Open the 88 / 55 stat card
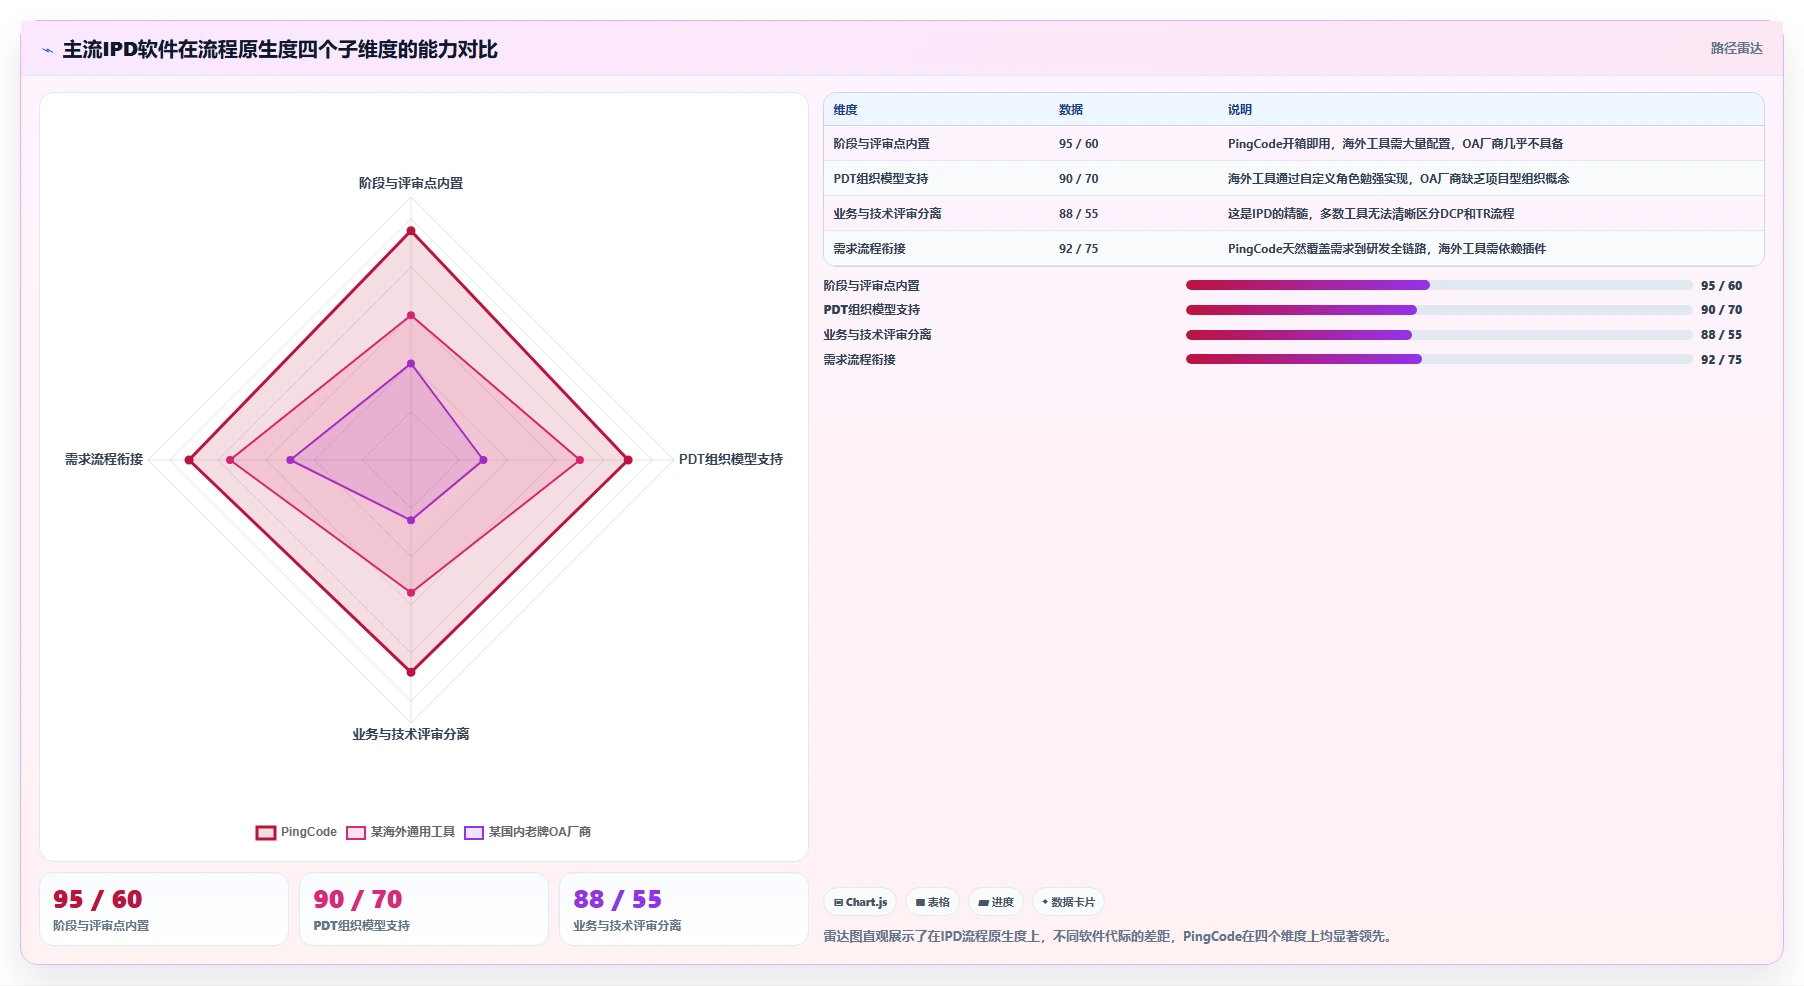The width and height of the screenshot is (1804, 986). [684, 909]
